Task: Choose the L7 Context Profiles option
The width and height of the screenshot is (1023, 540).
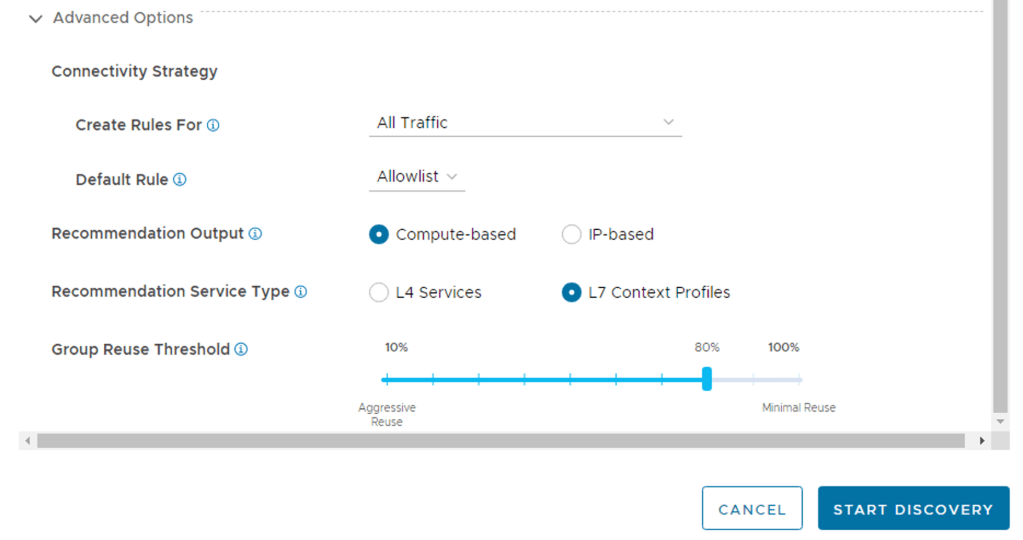Action: (x=571, y=293)
